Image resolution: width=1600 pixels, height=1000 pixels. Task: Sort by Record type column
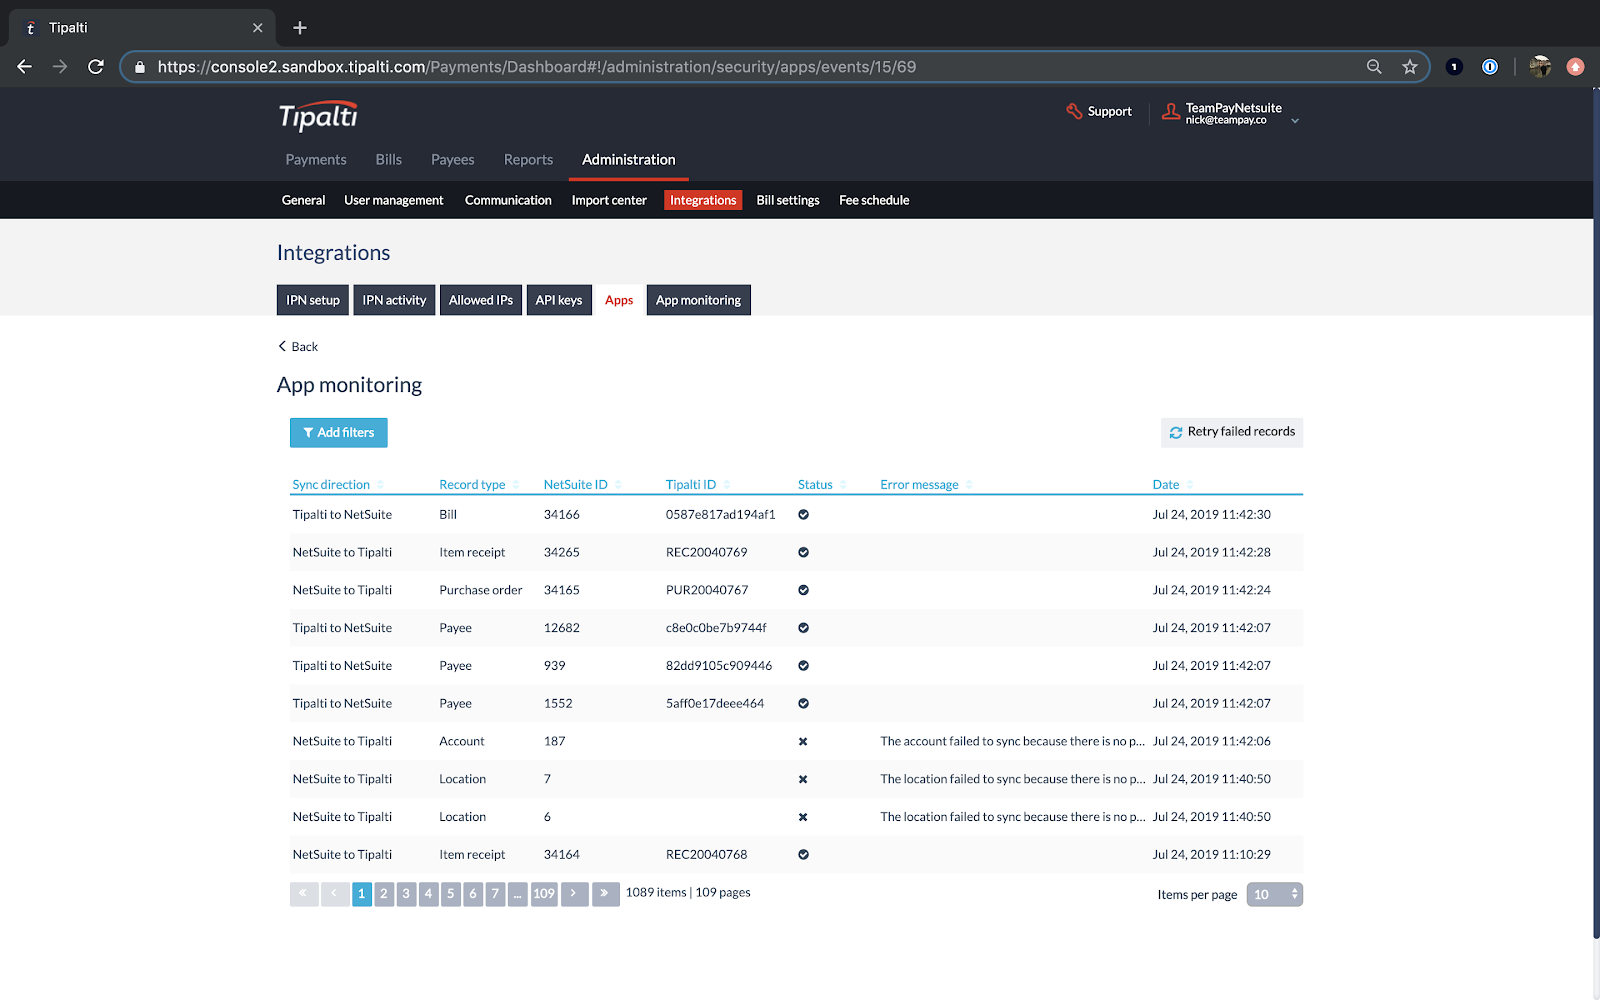click(479, 485)
